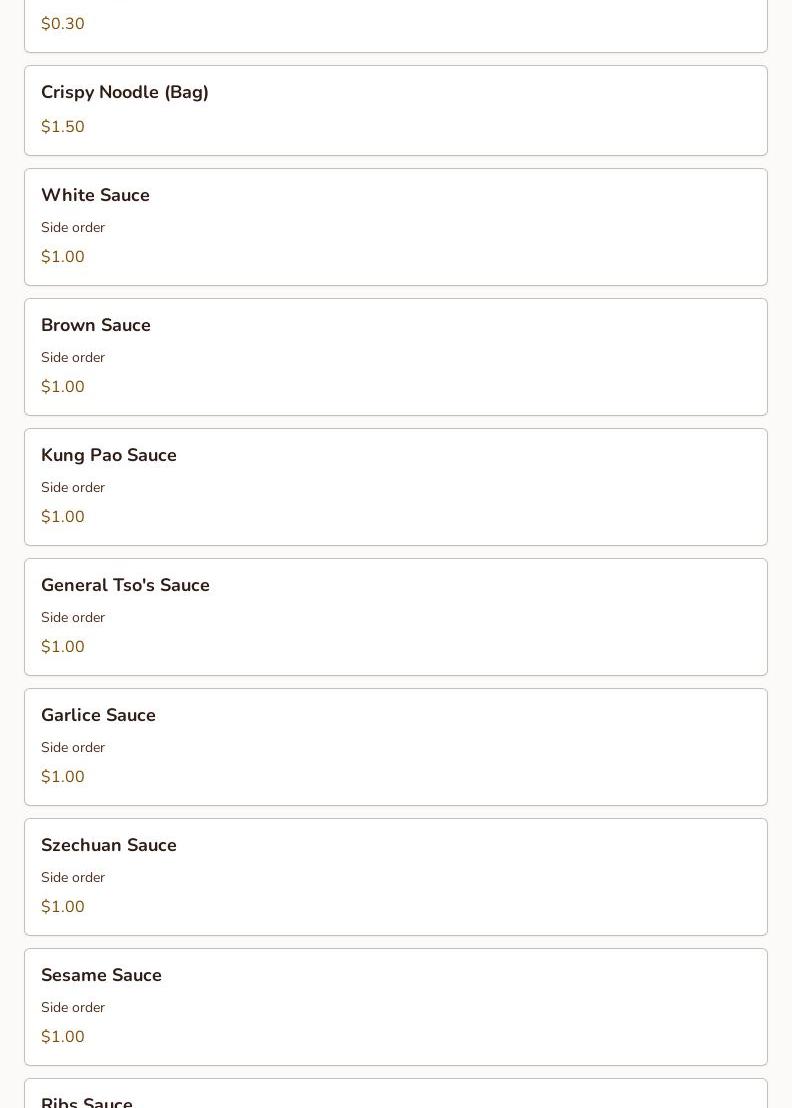The image size is (792, 1108).
Task: Click the price below Szechuan Sauce
Action: click(x=63, y=907)
